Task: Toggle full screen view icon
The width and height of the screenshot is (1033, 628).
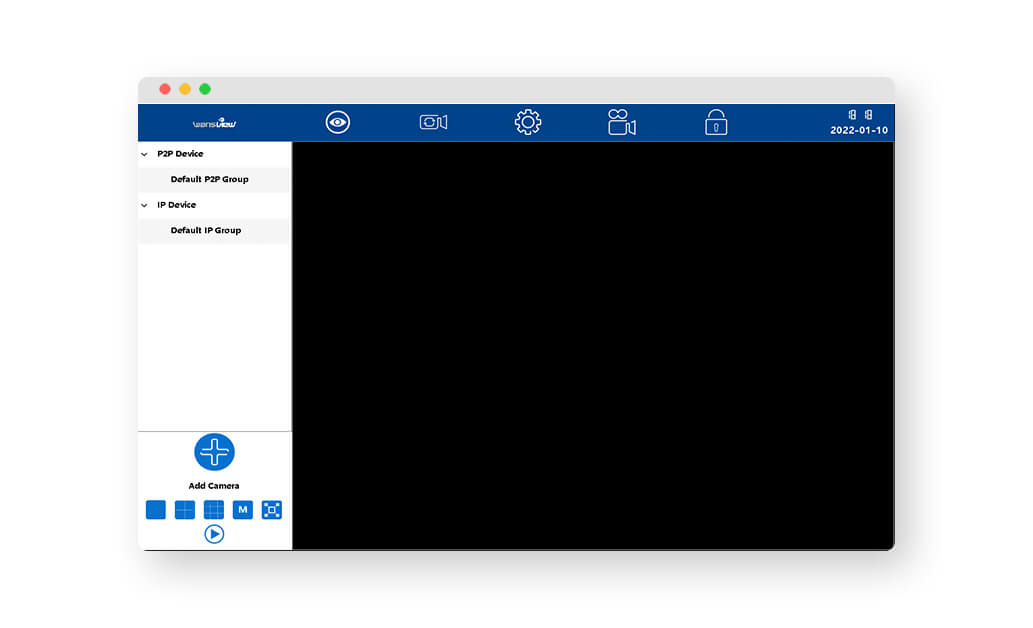Action: [x=271, y=509]
